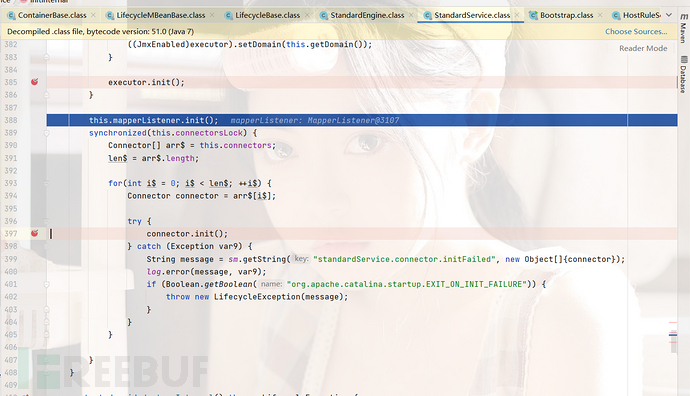Click the Choose Sources... link
This screenshot has height=396, width=690.
tap(636, 32)
